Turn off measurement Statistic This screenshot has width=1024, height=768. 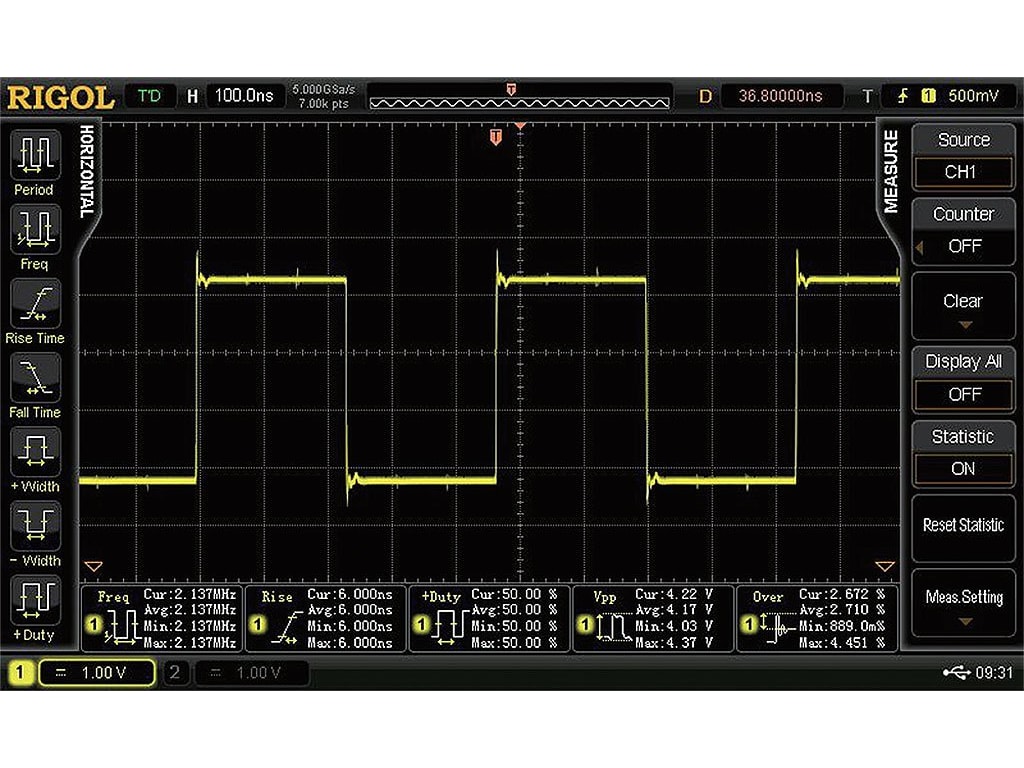pyautogui.click(x=962, y=469)
